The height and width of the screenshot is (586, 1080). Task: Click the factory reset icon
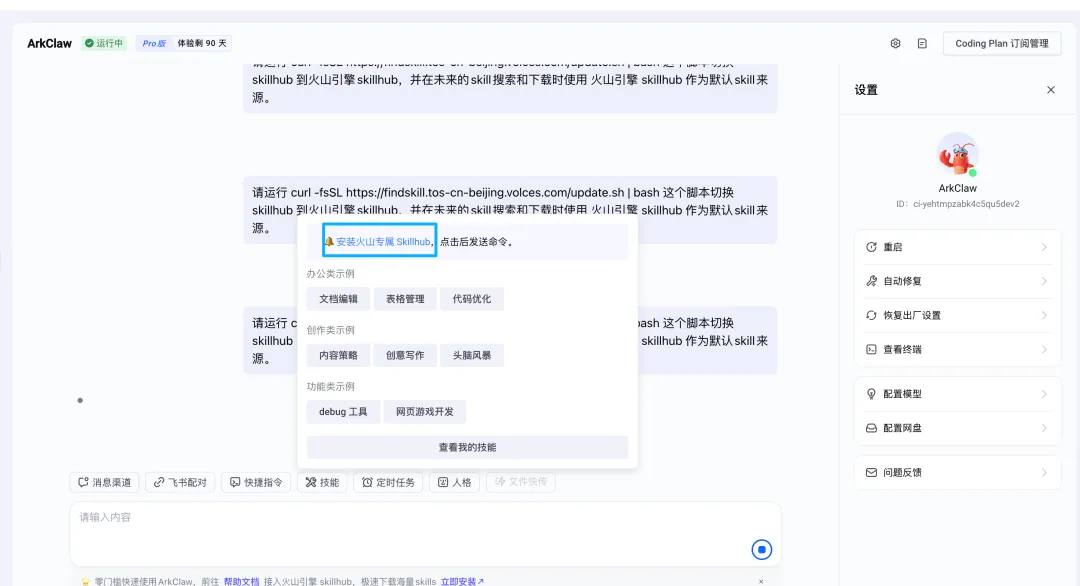pos(871,315)
